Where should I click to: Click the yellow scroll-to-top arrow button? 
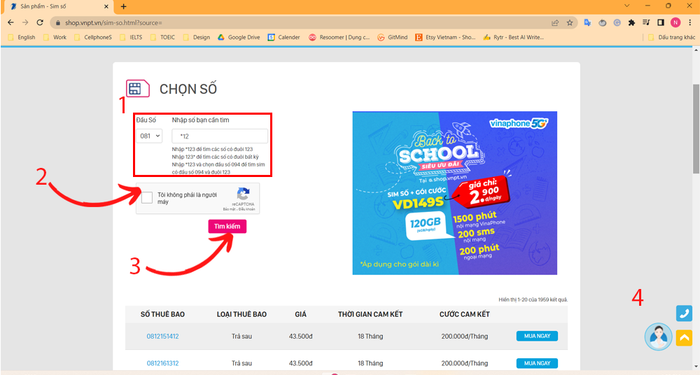[x=684, y=338]
